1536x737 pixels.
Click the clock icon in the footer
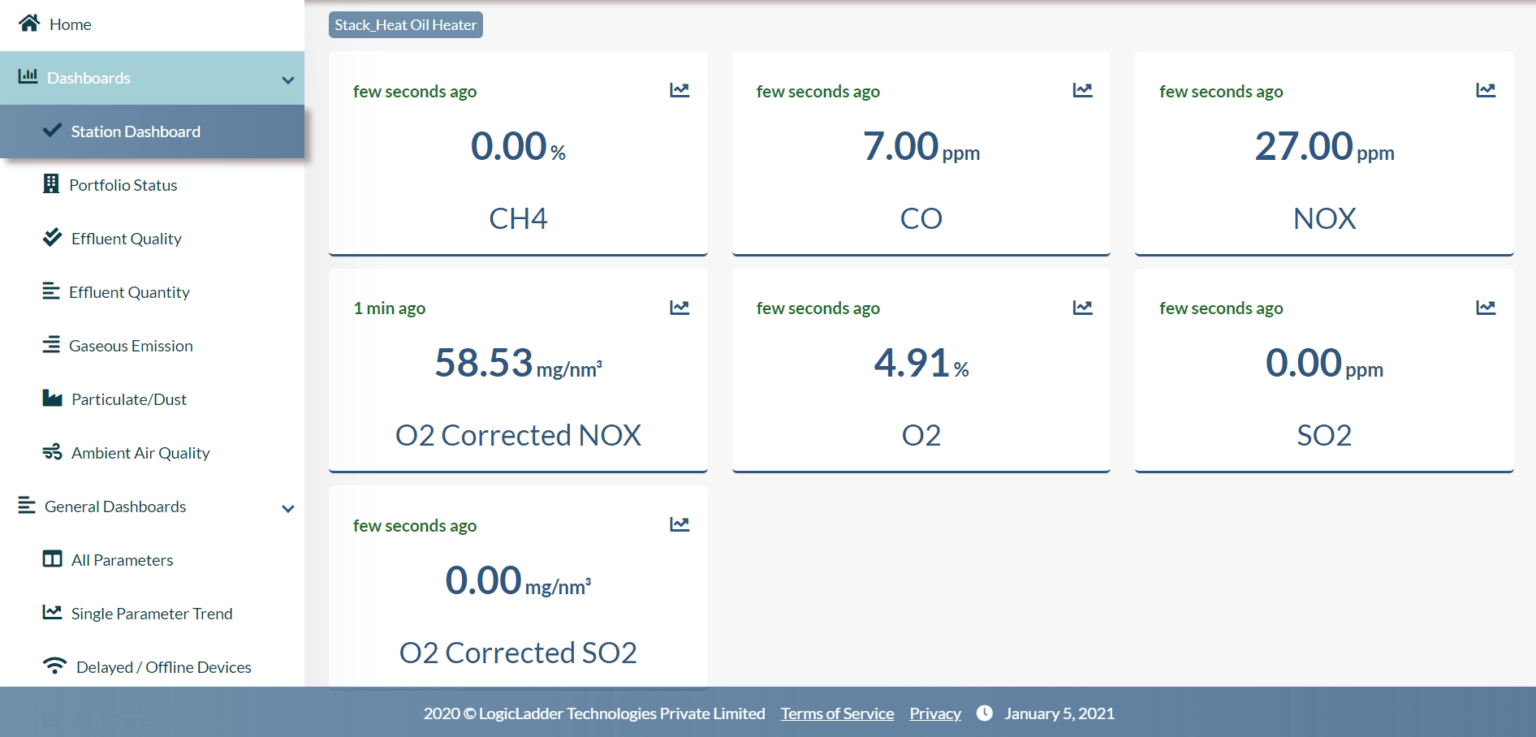tap(984, 713)
